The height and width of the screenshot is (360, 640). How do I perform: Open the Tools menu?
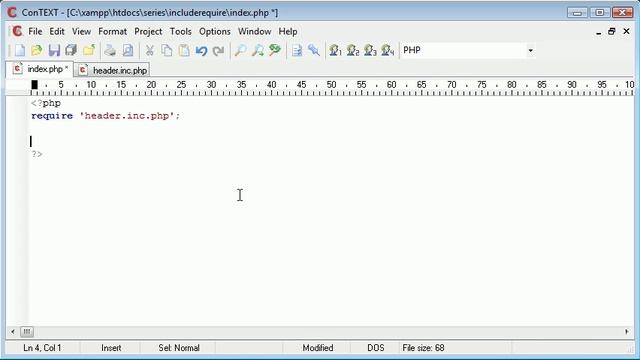[x=180, y=31]
